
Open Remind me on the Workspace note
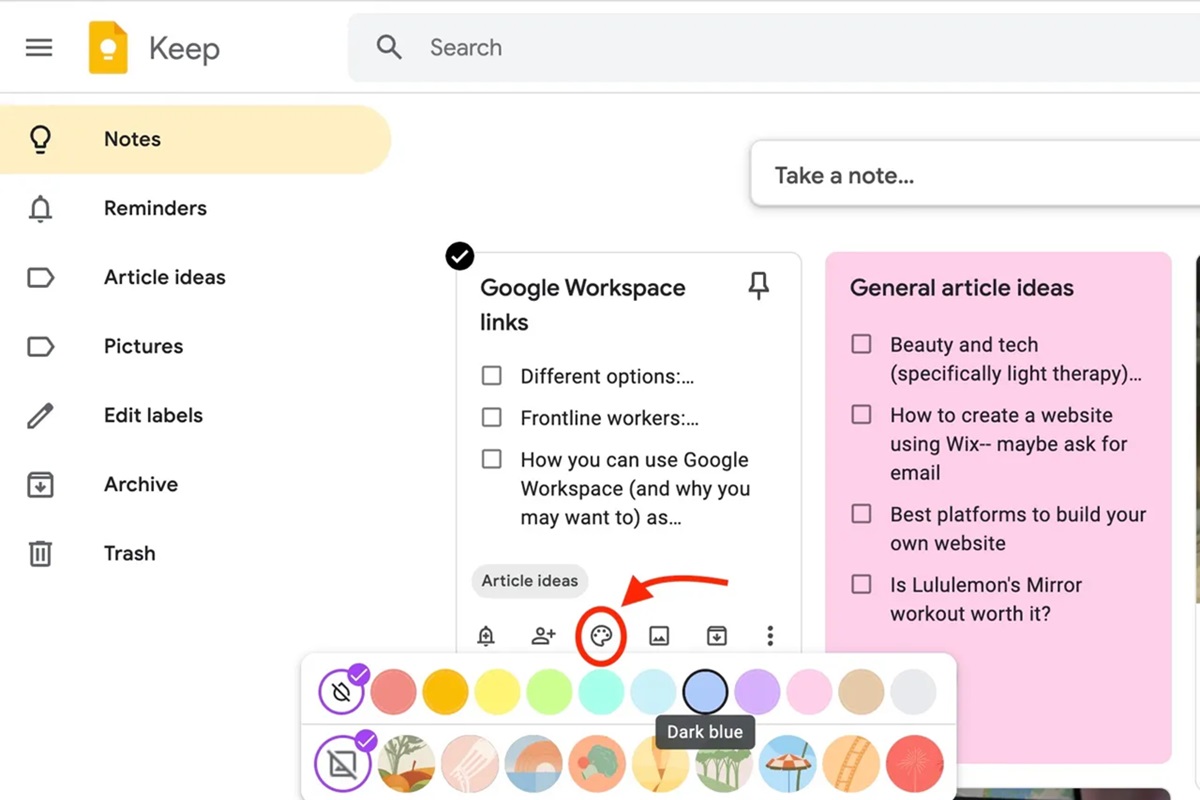click(x=486, y=636)
